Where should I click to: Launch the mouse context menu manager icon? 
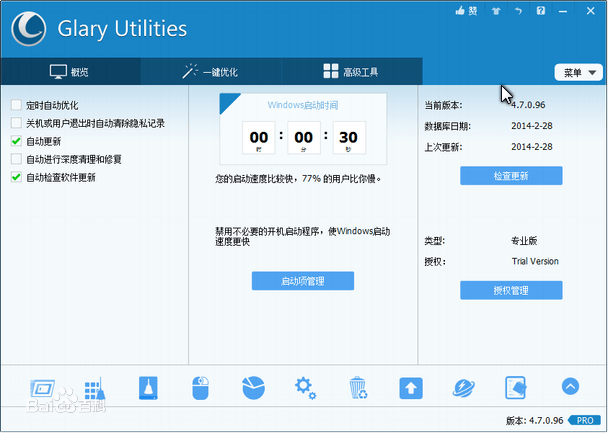[x=200, y=388]
